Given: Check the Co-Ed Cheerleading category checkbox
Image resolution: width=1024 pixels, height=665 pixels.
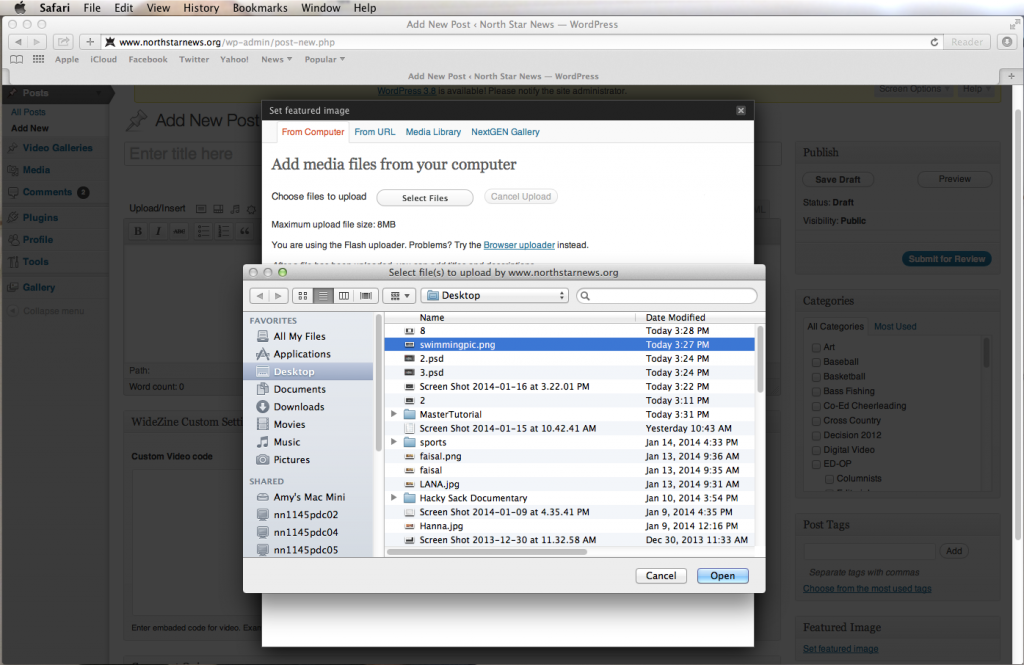Looking at the screenshot, I should [816, 406].
